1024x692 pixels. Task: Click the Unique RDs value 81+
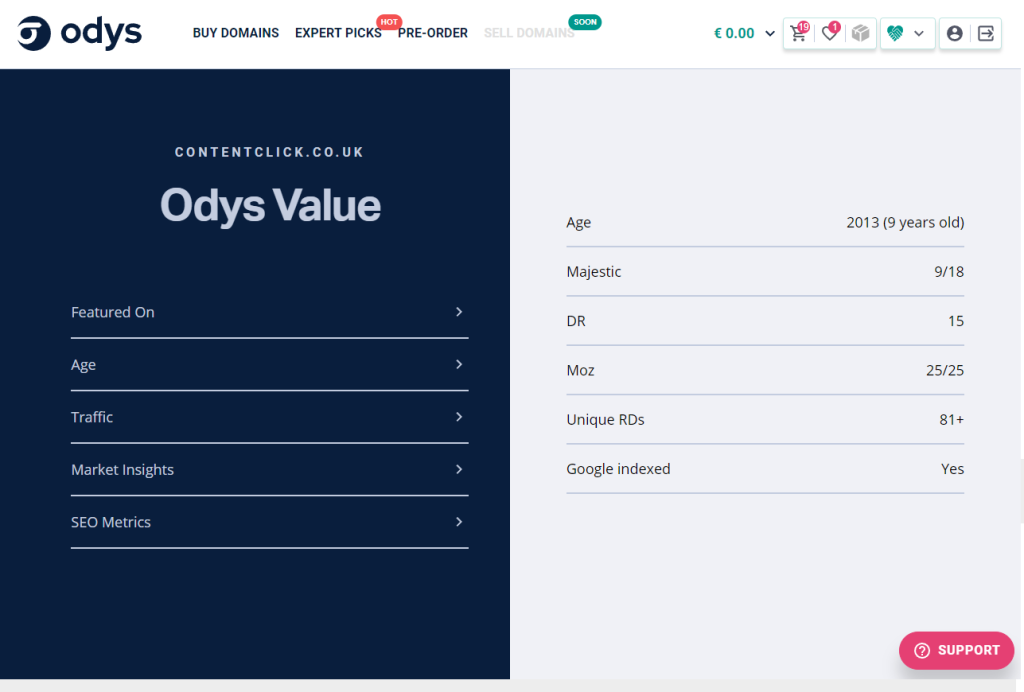952,420
